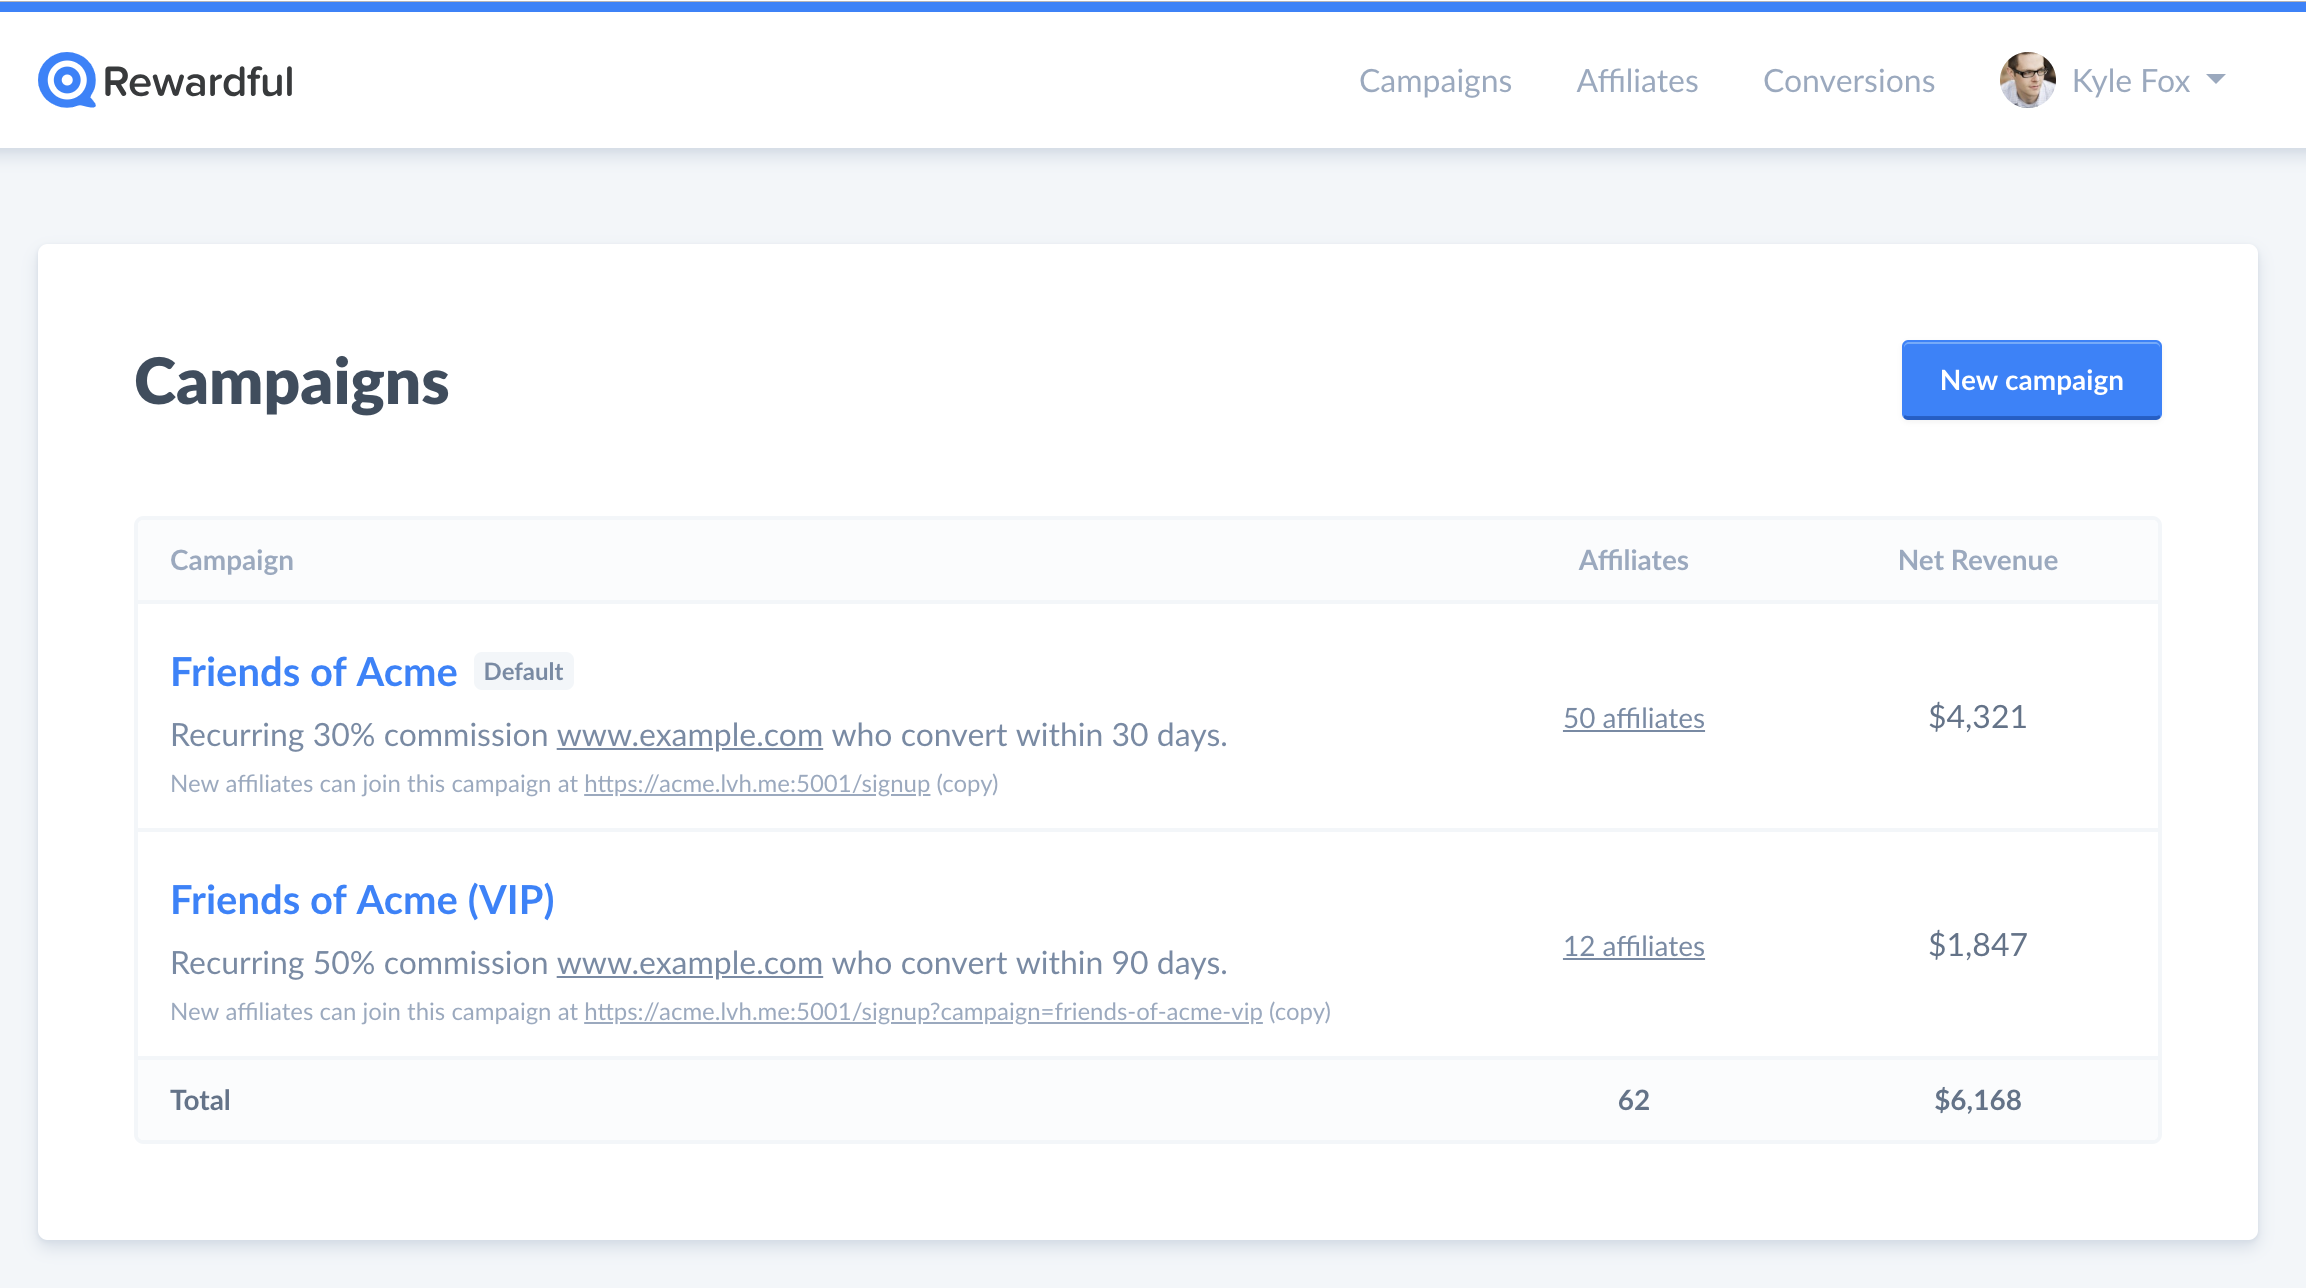Open www.example.com link in the 30% commission row
The height and width of the screenshot is (1288, 2306).
690,735
